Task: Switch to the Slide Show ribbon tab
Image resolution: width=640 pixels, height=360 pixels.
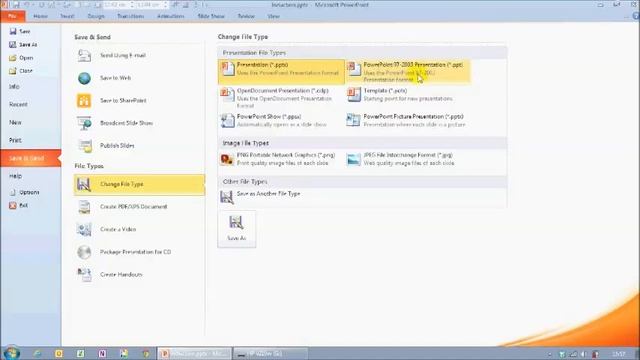Action: point(211,16)
